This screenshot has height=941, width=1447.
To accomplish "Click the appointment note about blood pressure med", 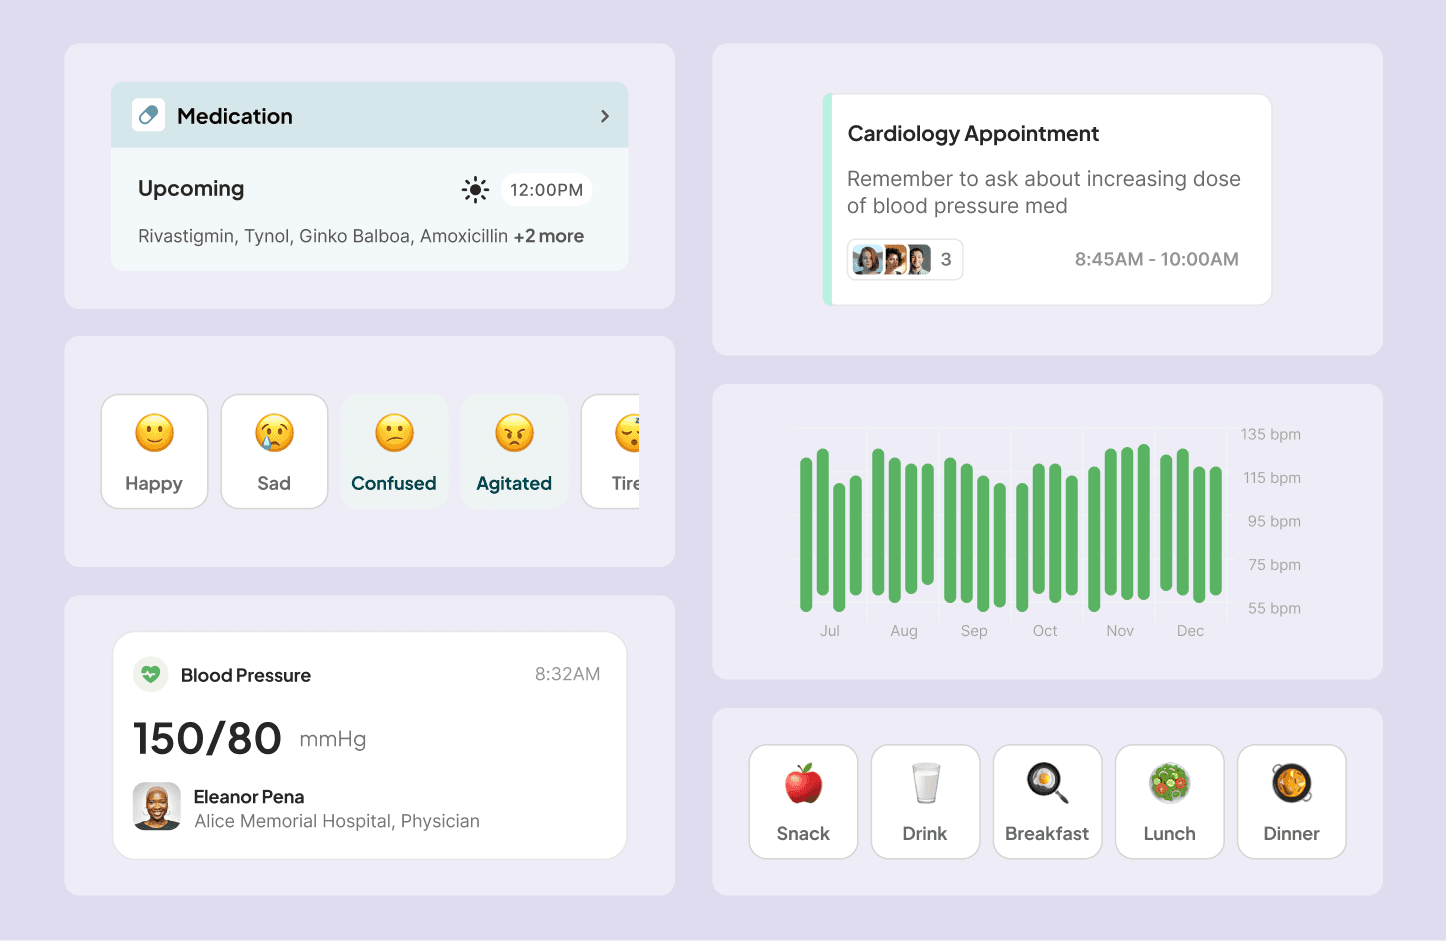I will [x=1044, y=192].
